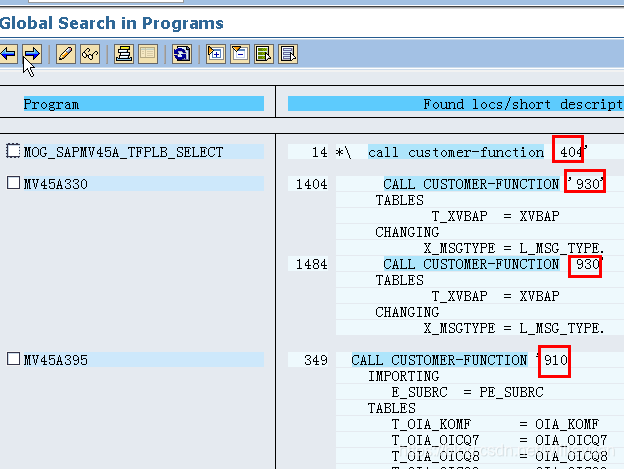Click the 'call customer-function' text on line 14
This screenshot has height=469, width=624.
pos(456,152)
